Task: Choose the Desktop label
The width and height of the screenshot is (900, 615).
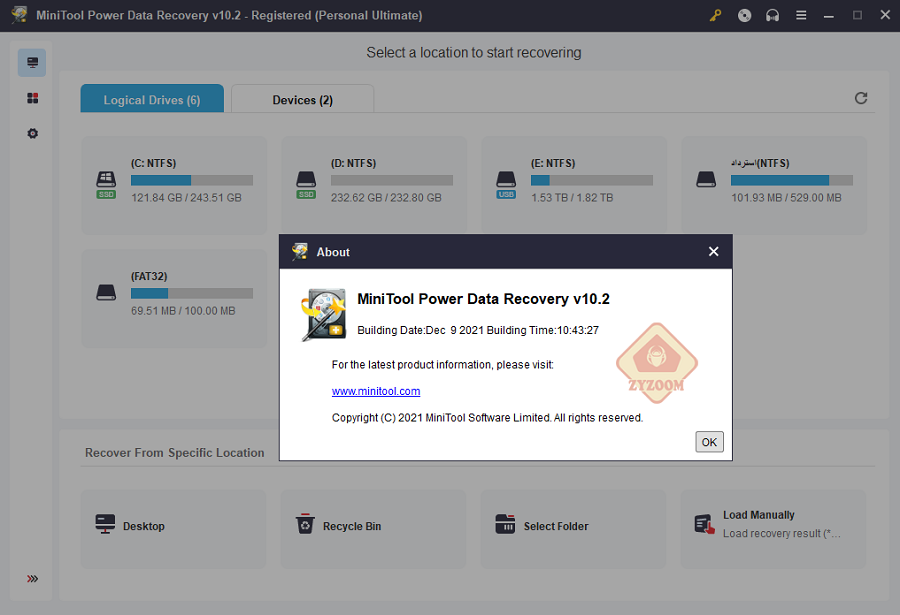Action: (143, 526)
